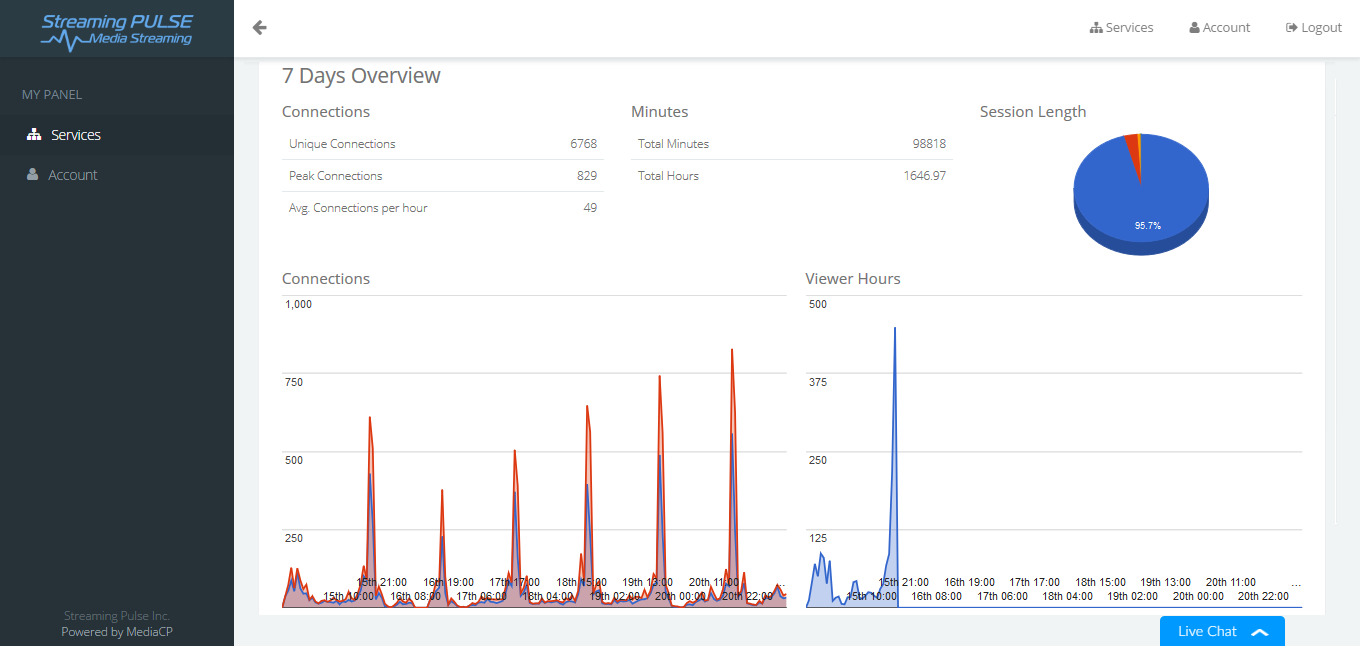Click the average connections value 49
Image resolution: width=1360 pixels, height=646 pixels.
(590, 208)
